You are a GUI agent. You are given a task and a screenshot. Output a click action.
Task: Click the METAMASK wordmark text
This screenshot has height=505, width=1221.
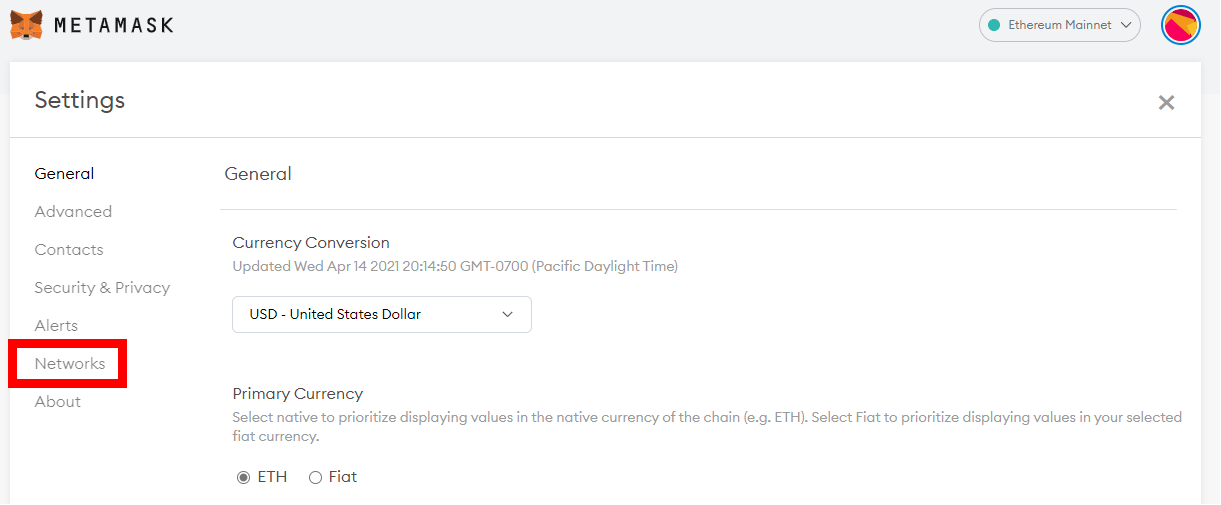[114, 25]
